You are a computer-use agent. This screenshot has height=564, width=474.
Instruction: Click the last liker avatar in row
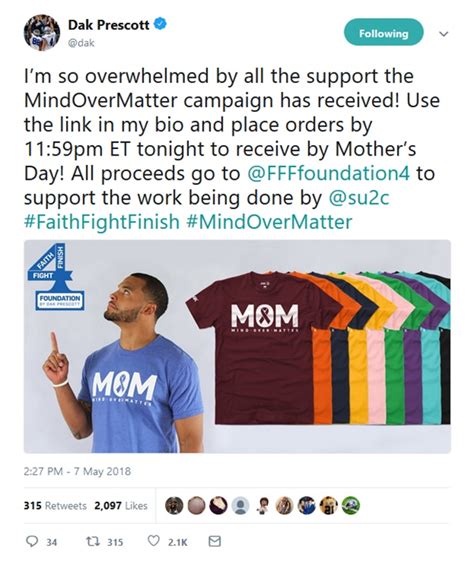[x=350, y=505]
